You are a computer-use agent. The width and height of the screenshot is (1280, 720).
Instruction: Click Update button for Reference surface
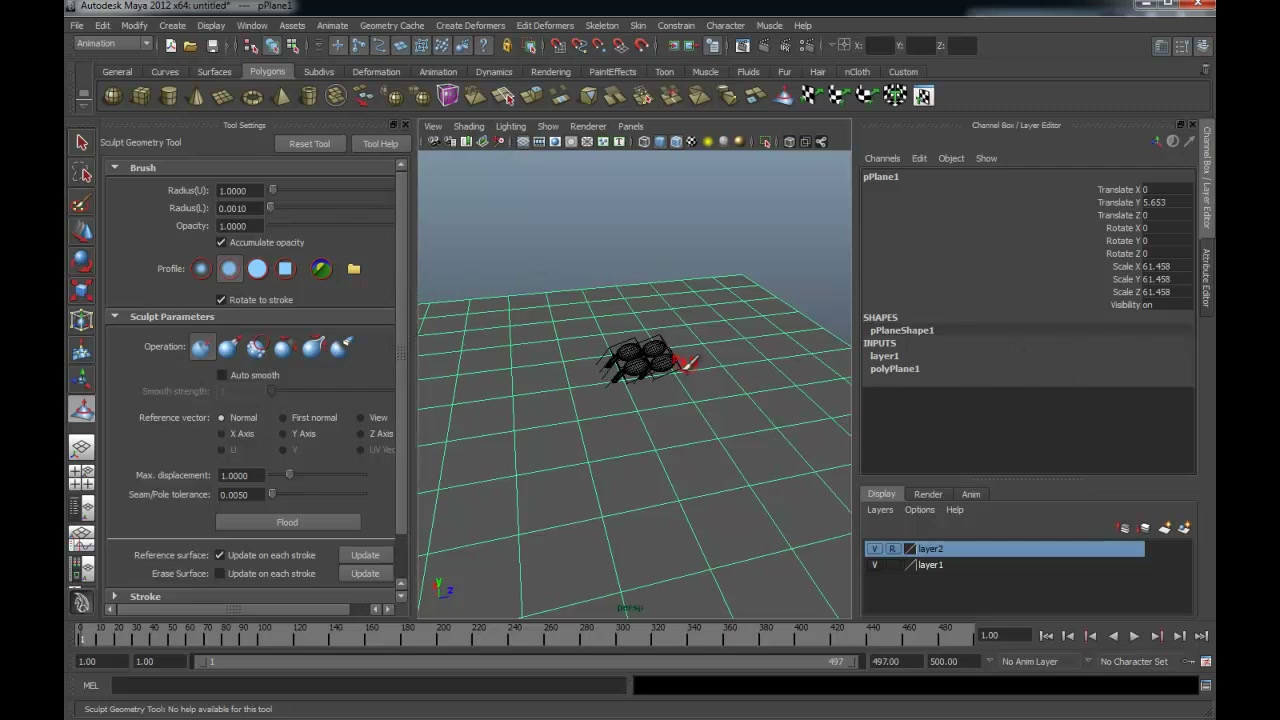[365, 555]
